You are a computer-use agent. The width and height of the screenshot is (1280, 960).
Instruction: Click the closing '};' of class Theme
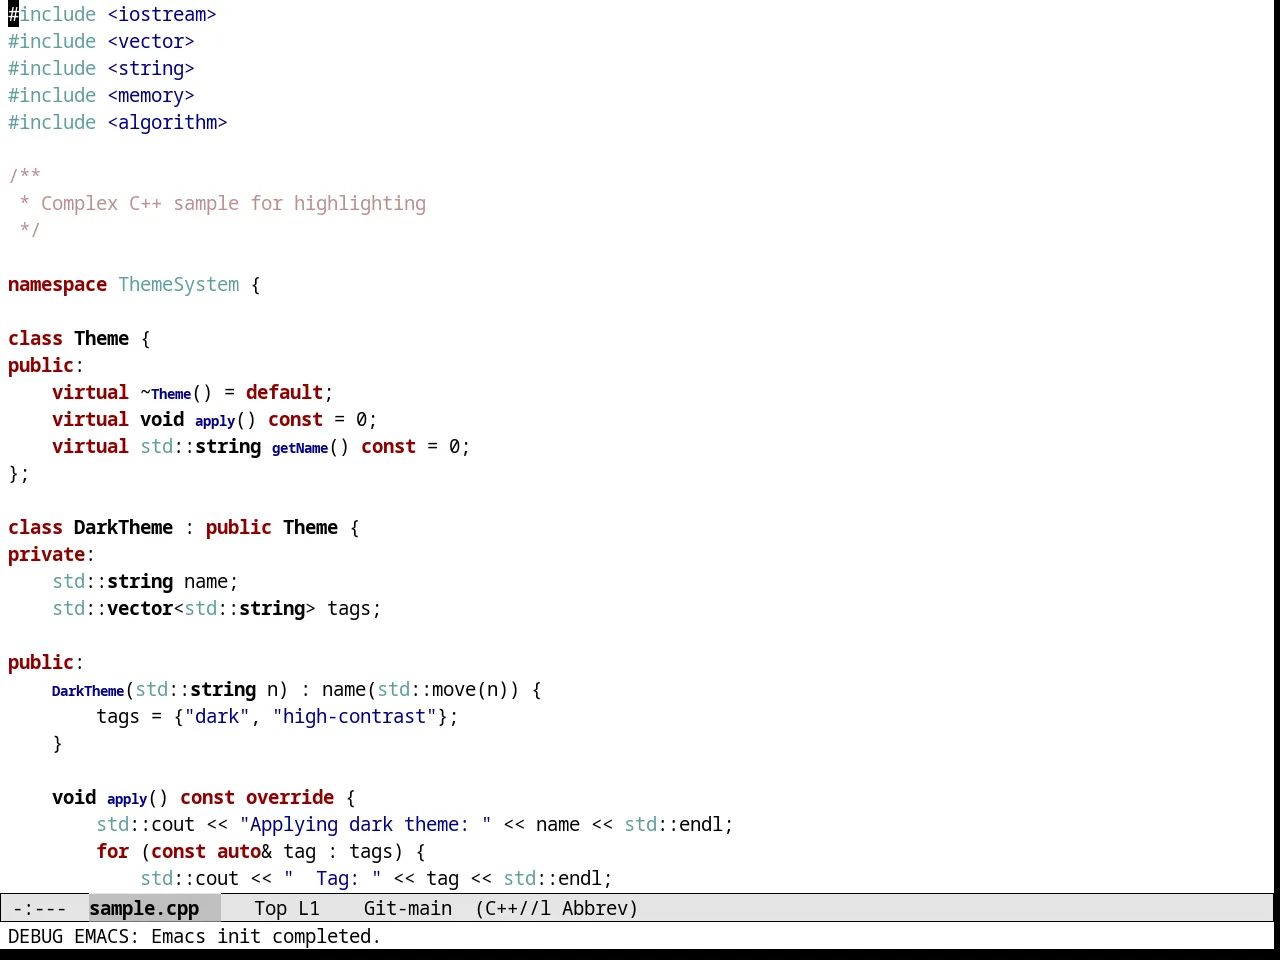19,473
